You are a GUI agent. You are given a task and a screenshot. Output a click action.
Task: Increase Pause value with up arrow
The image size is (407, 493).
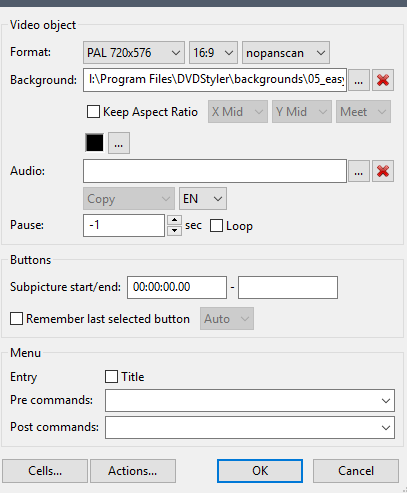point(174,220)
